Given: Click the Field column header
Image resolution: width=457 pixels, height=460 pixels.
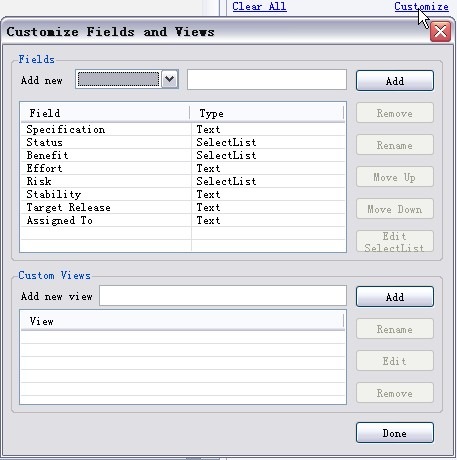Looking at the screenshot, I should tap(105, 113).
